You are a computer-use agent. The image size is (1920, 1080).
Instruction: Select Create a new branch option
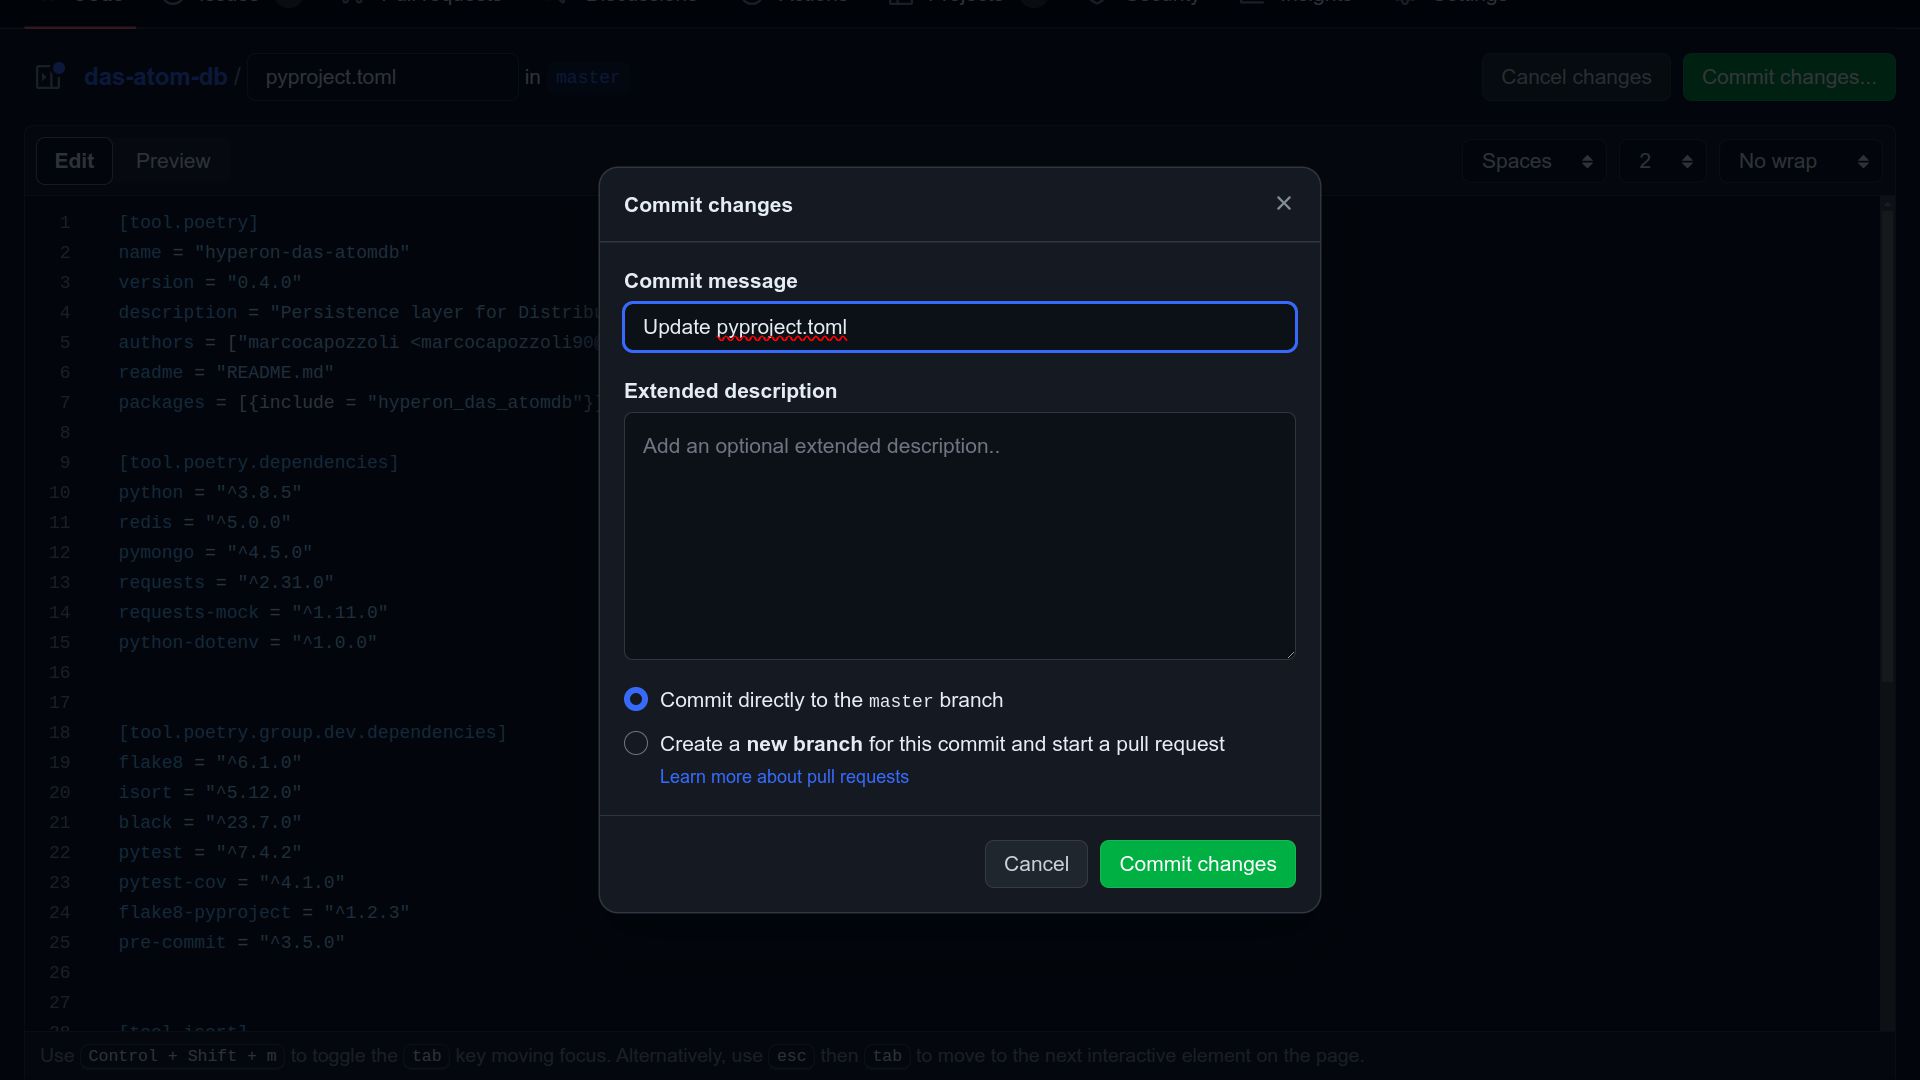pos(636,744)
